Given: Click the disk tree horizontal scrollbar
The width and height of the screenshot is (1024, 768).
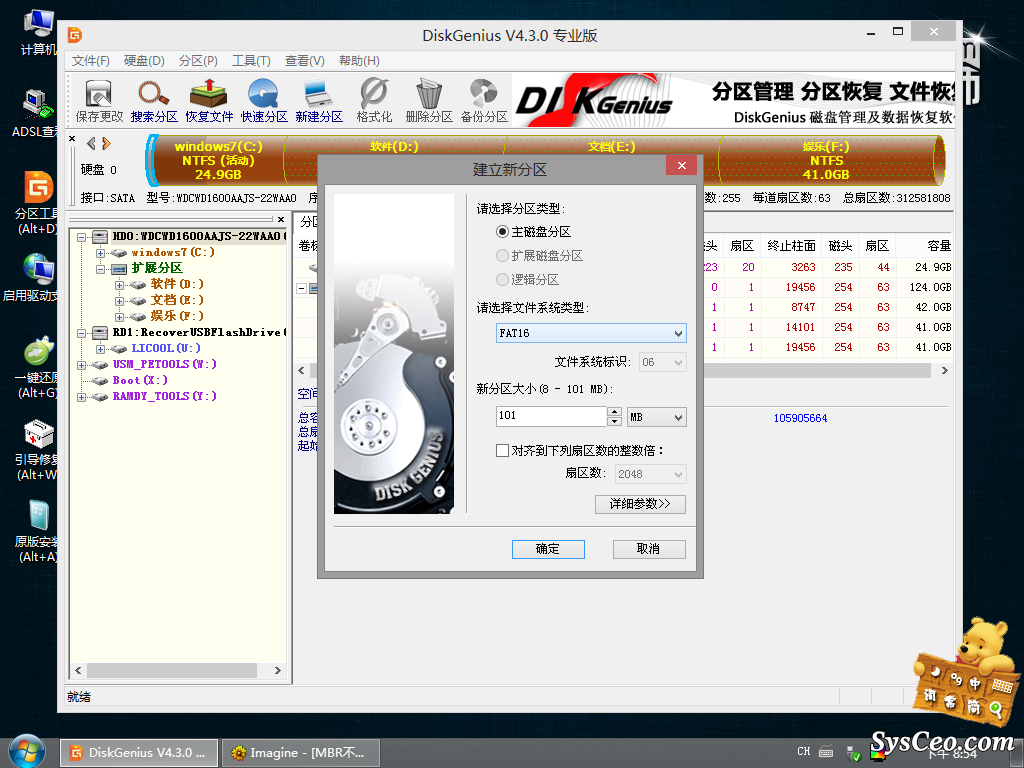Looking at the screenshot, I should click(x=172, y=671).
